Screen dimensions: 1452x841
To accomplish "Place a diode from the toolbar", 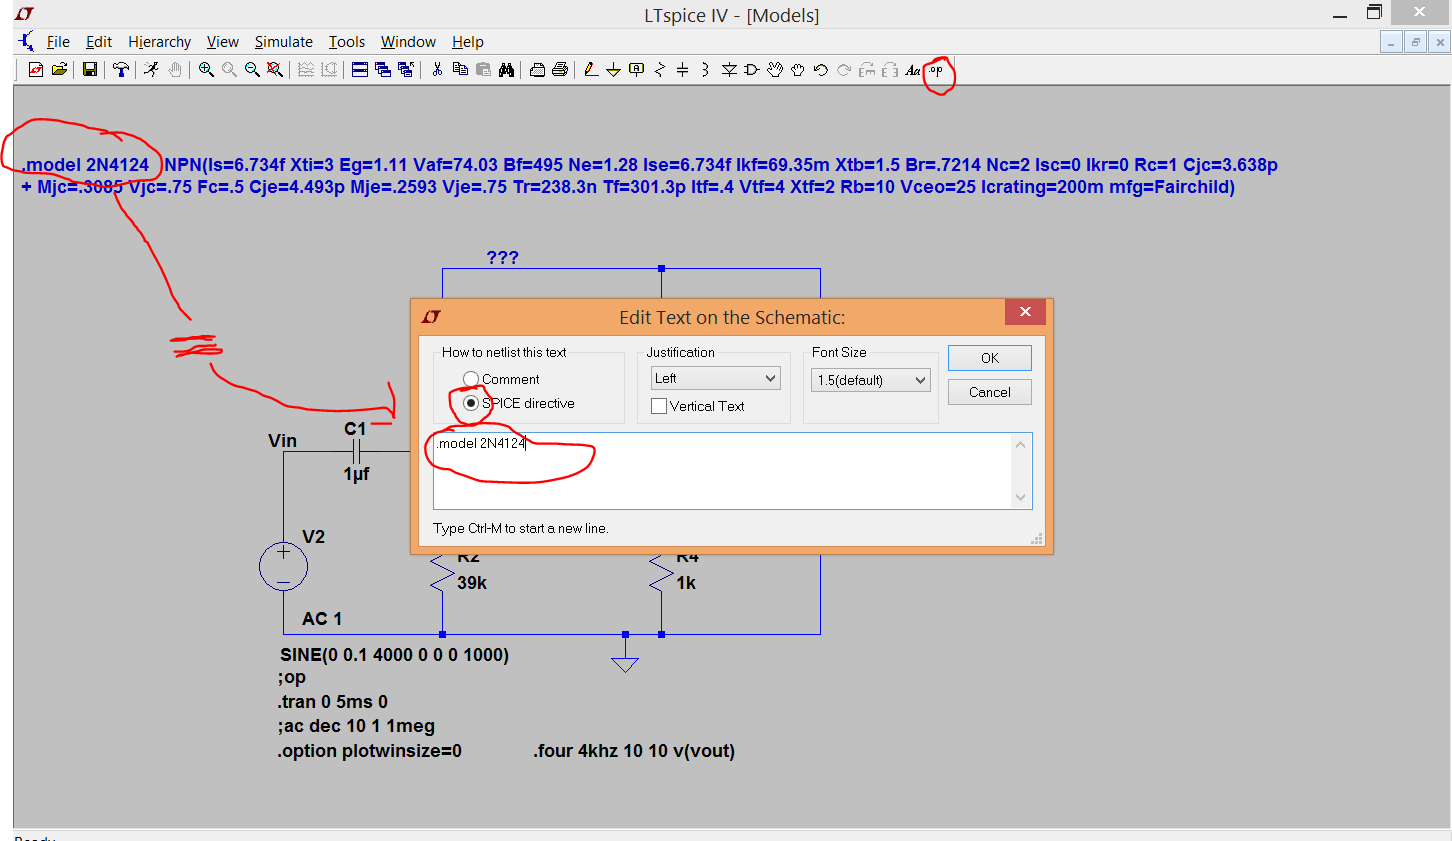I will 729,70.
